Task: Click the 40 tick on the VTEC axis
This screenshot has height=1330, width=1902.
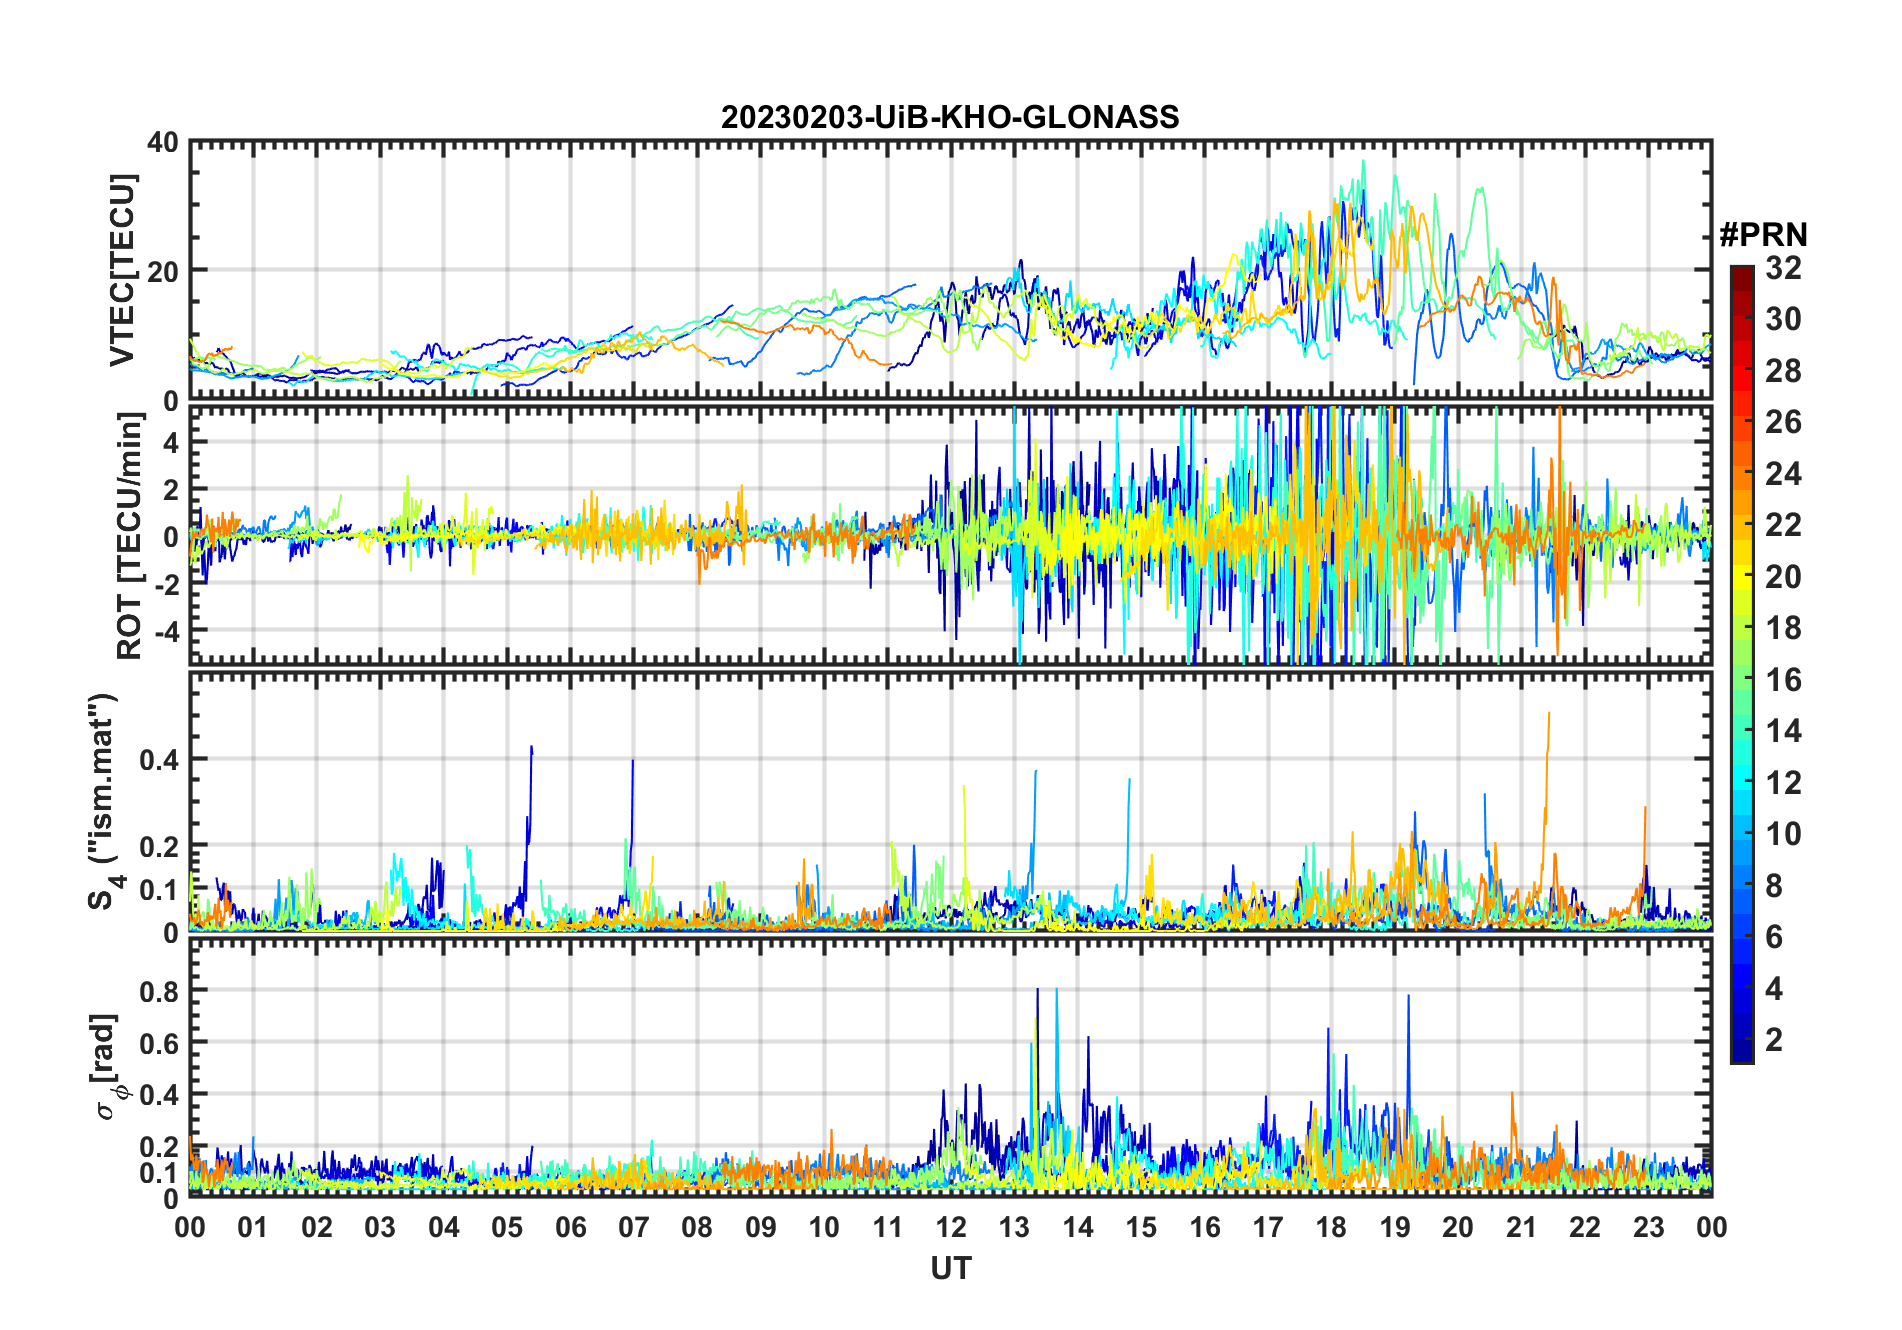Action: point(162,143)
